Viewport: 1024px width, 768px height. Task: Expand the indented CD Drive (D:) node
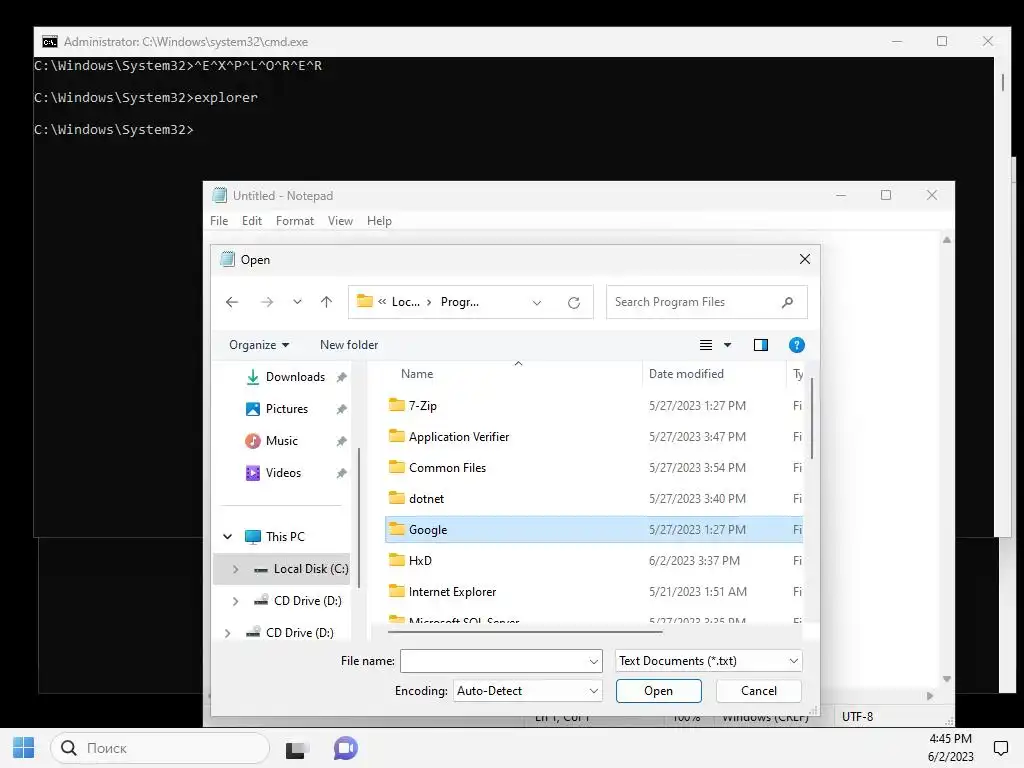coord(236,601)
